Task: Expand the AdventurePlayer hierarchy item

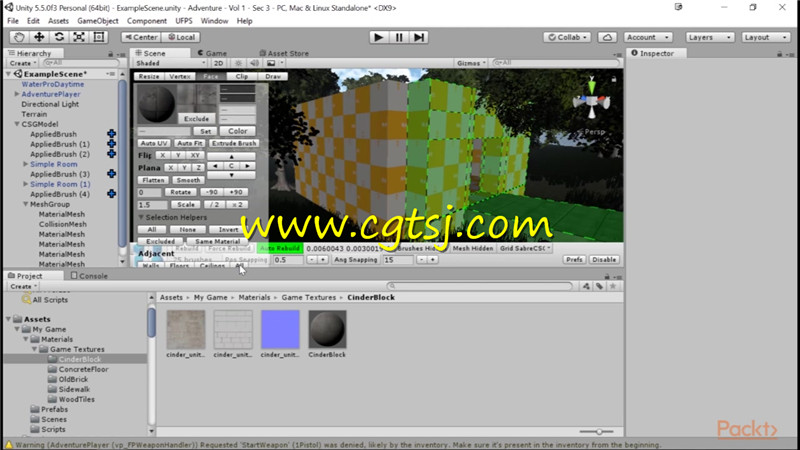Action: pos(17,94)
